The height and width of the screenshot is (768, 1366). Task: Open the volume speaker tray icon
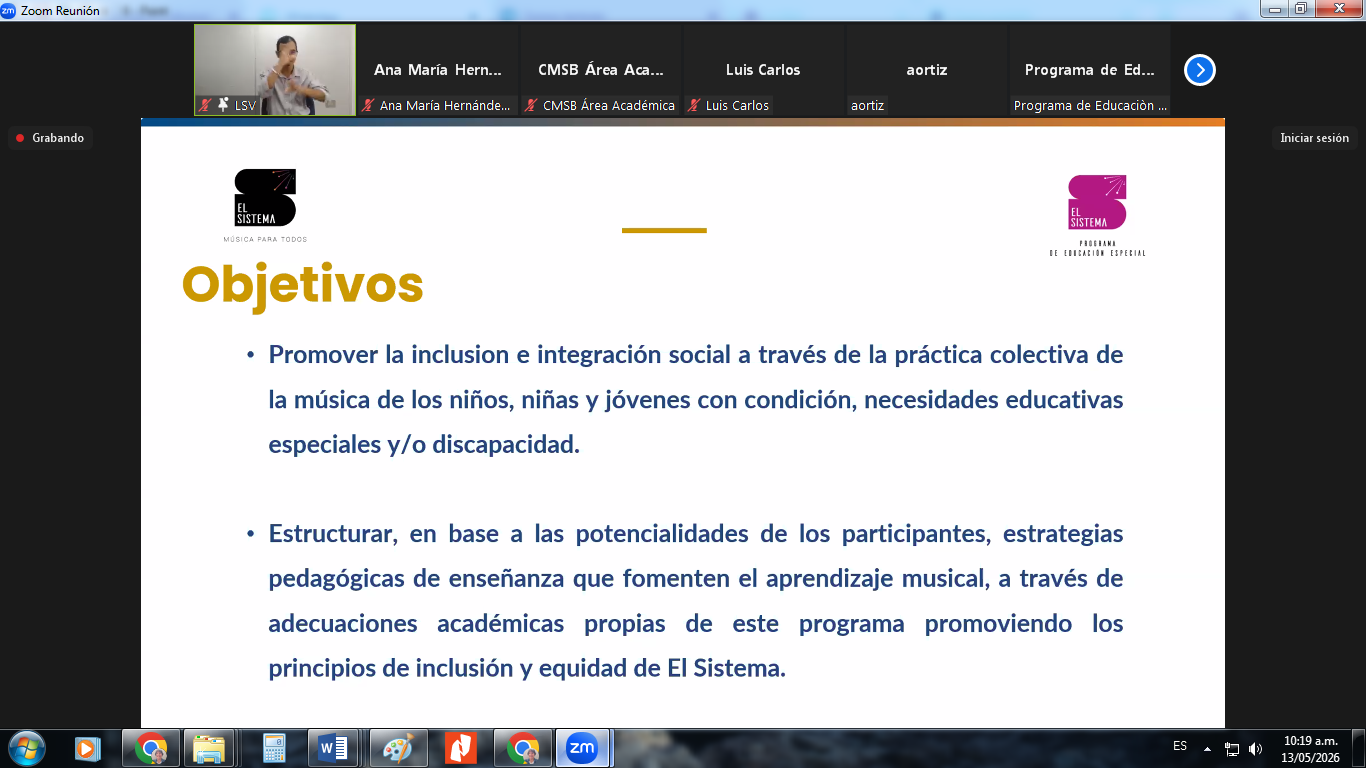[x=1255, y=748]
